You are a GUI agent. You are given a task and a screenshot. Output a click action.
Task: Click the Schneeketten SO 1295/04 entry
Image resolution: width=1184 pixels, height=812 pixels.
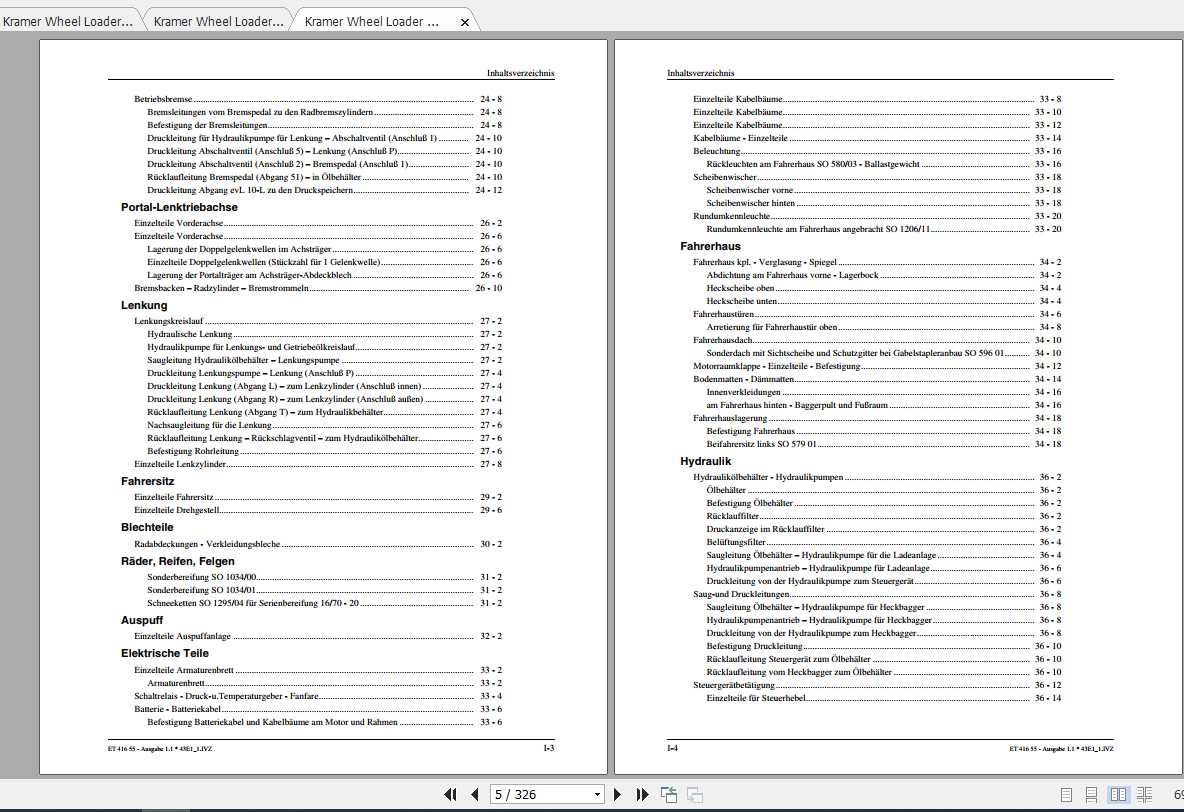coord(325,603)
